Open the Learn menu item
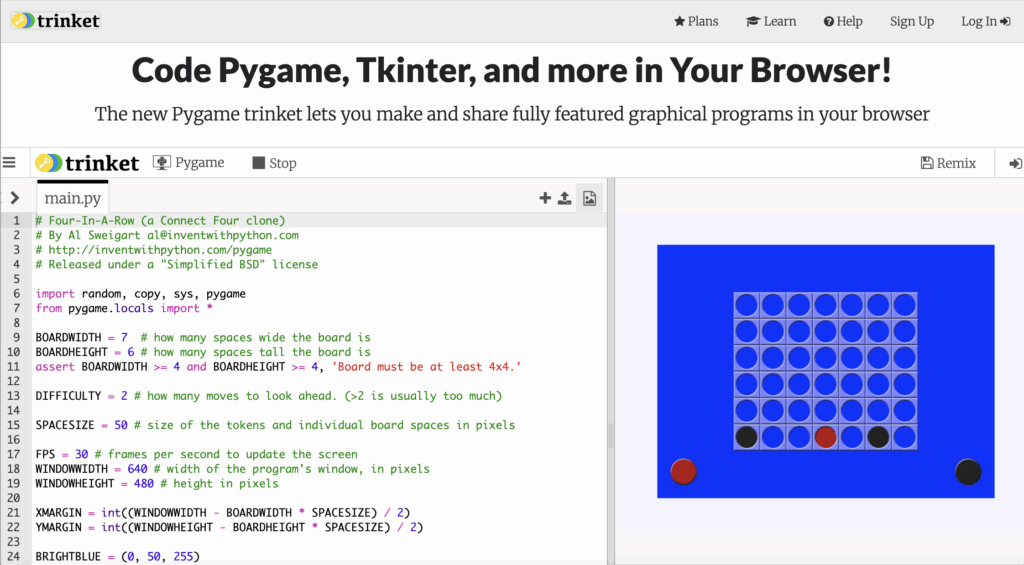1024x565 pixels. (770, 21)
